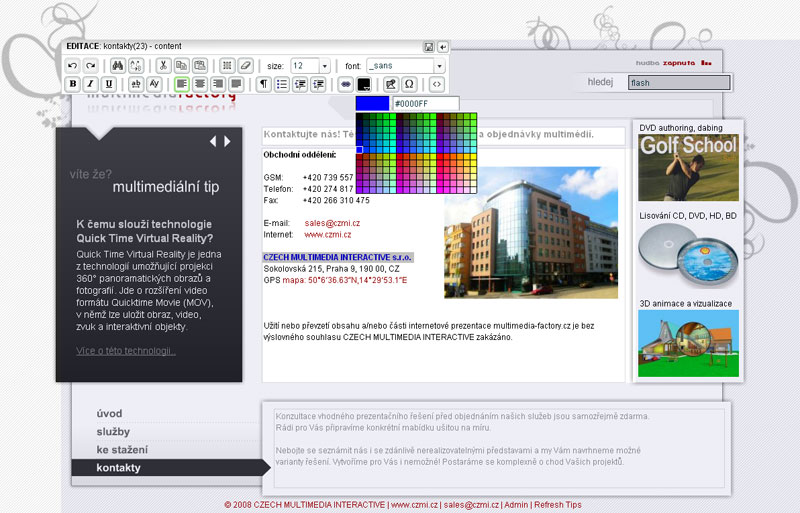Align text to the right
This screenshot has width=800, height=513.
pyautogui.click(x=218, y=84)
